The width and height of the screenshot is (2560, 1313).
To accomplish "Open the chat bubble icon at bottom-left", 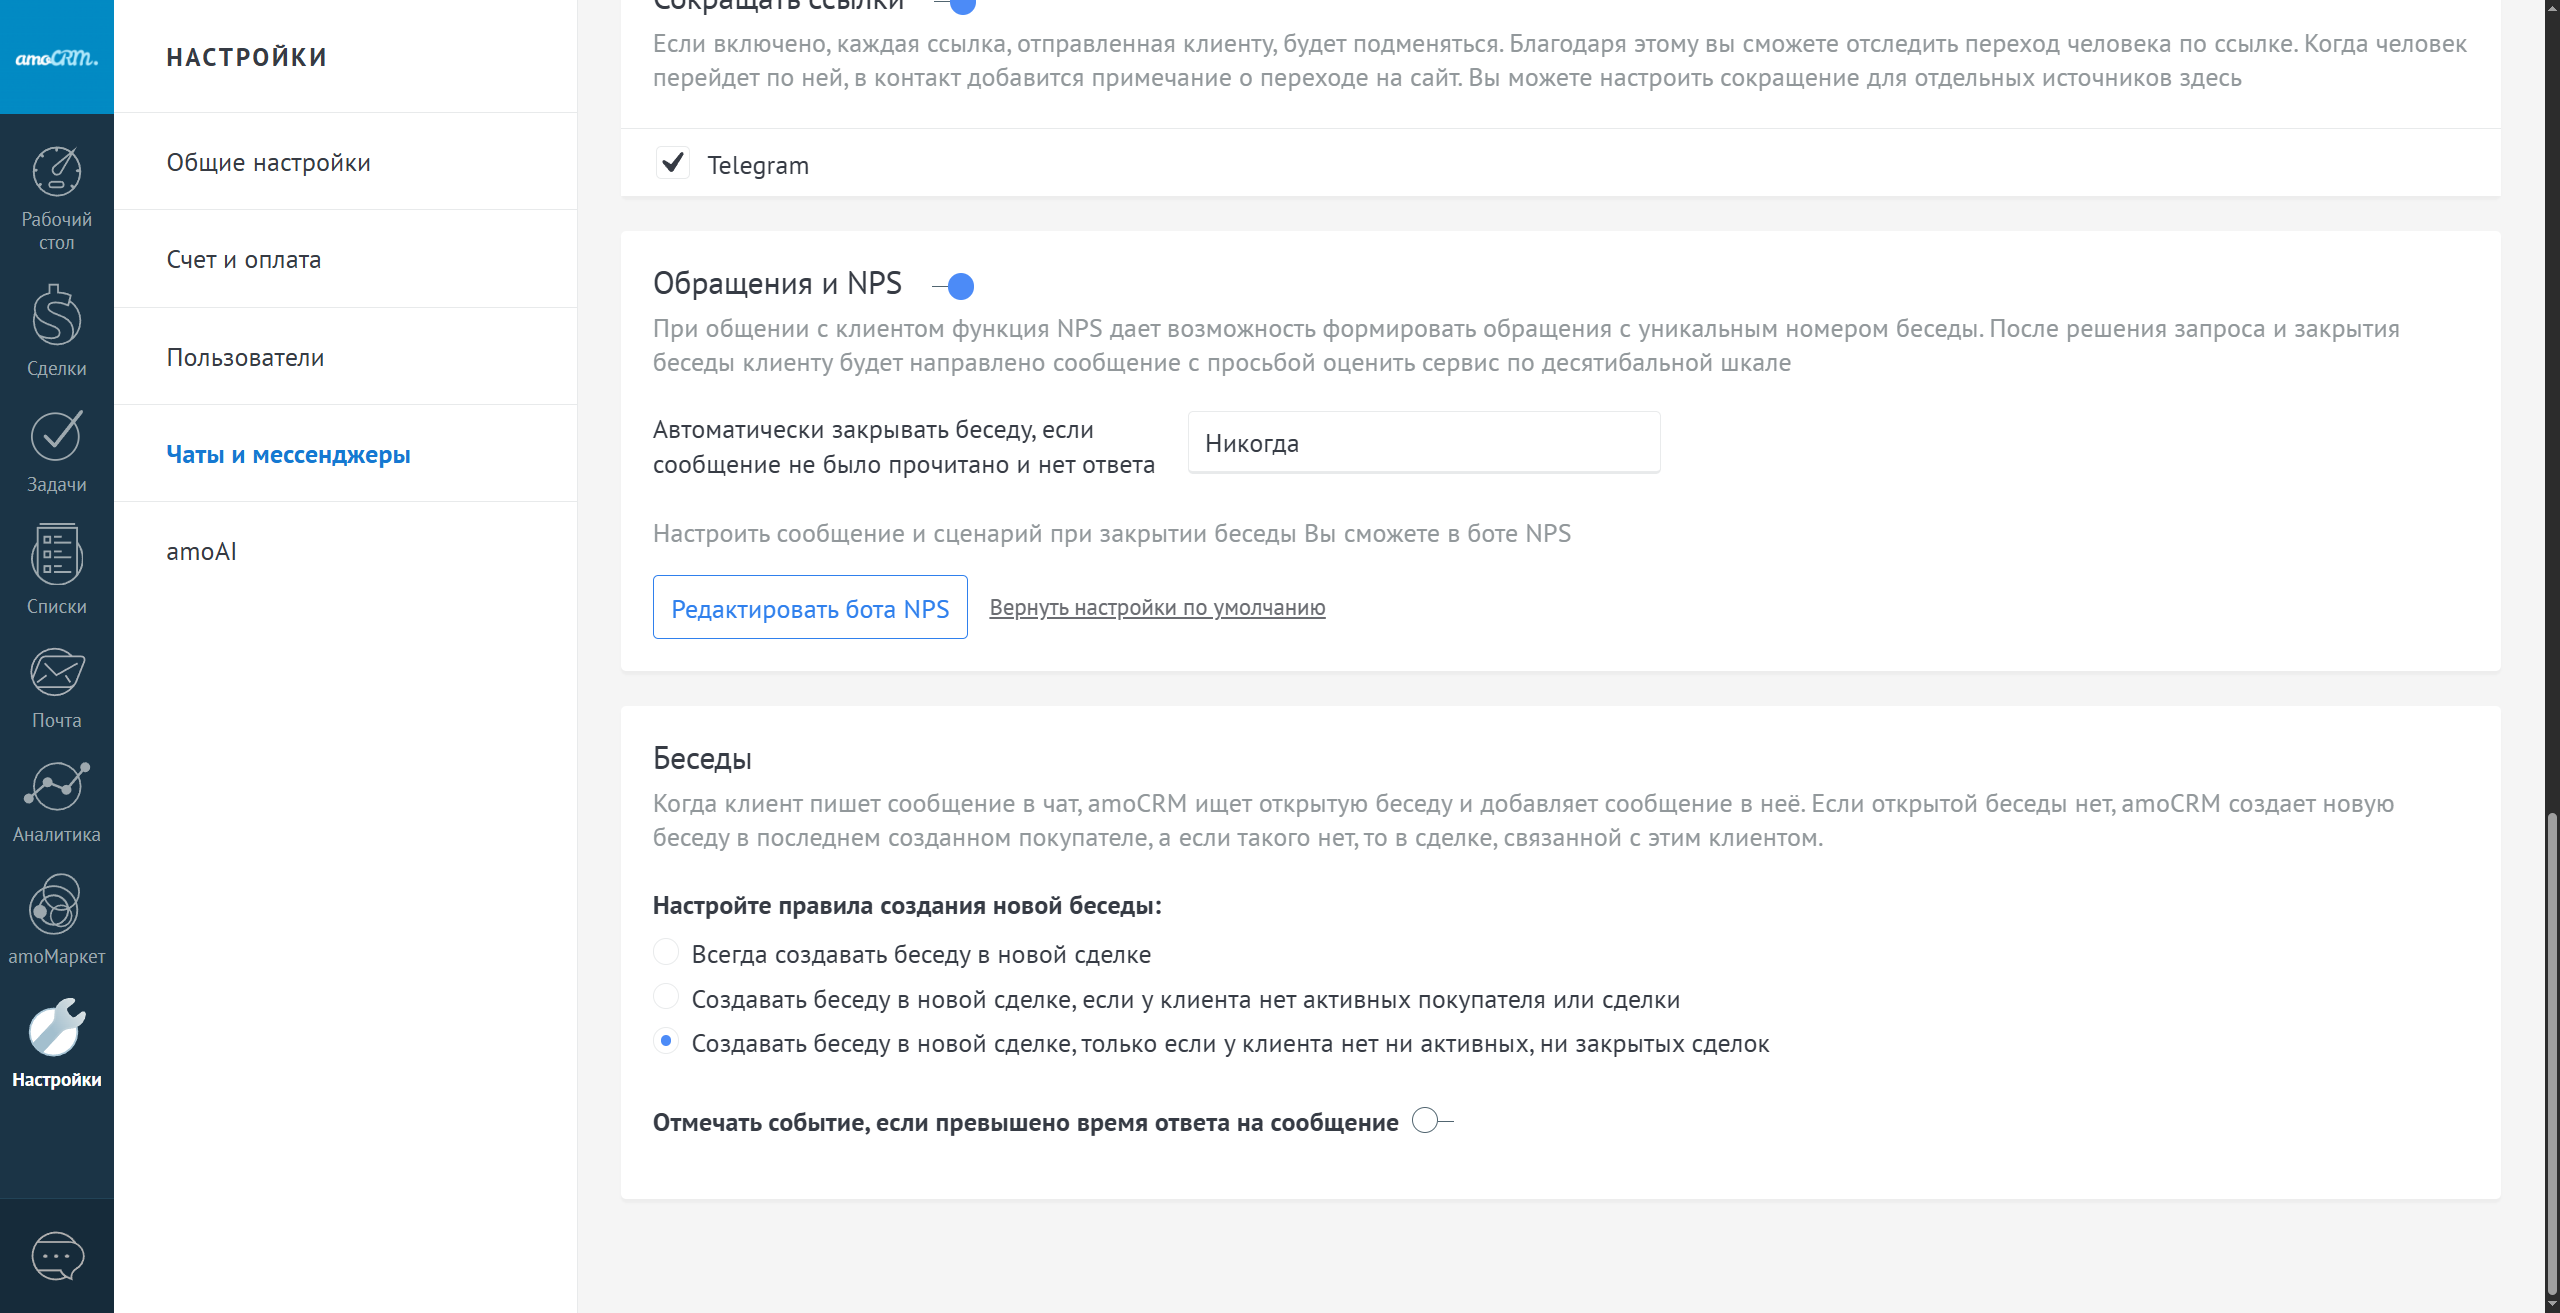I will [57, 1256].
